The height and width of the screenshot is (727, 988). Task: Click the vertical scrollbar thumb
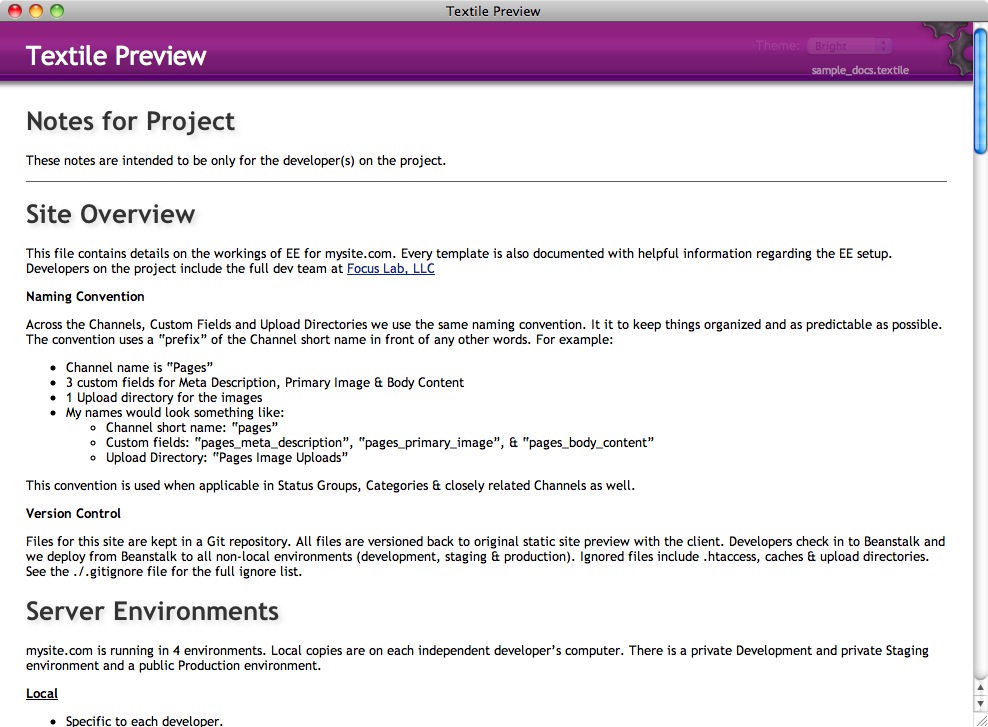(x=980, y=90)
